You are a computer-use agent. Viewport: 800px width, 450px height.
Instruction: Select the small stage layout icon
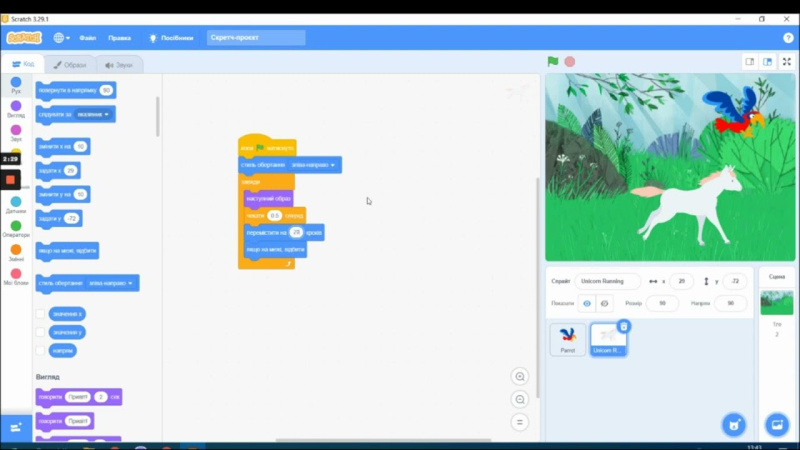(x=749, y=61)
